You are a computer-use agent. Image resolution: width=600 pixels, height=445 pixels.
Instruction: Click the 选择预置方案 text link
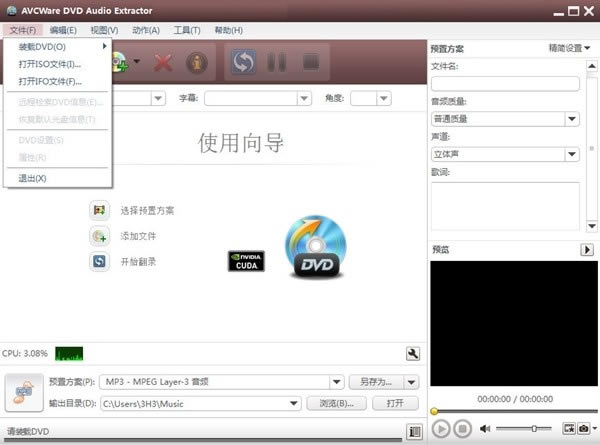click(x=147, y=210)
